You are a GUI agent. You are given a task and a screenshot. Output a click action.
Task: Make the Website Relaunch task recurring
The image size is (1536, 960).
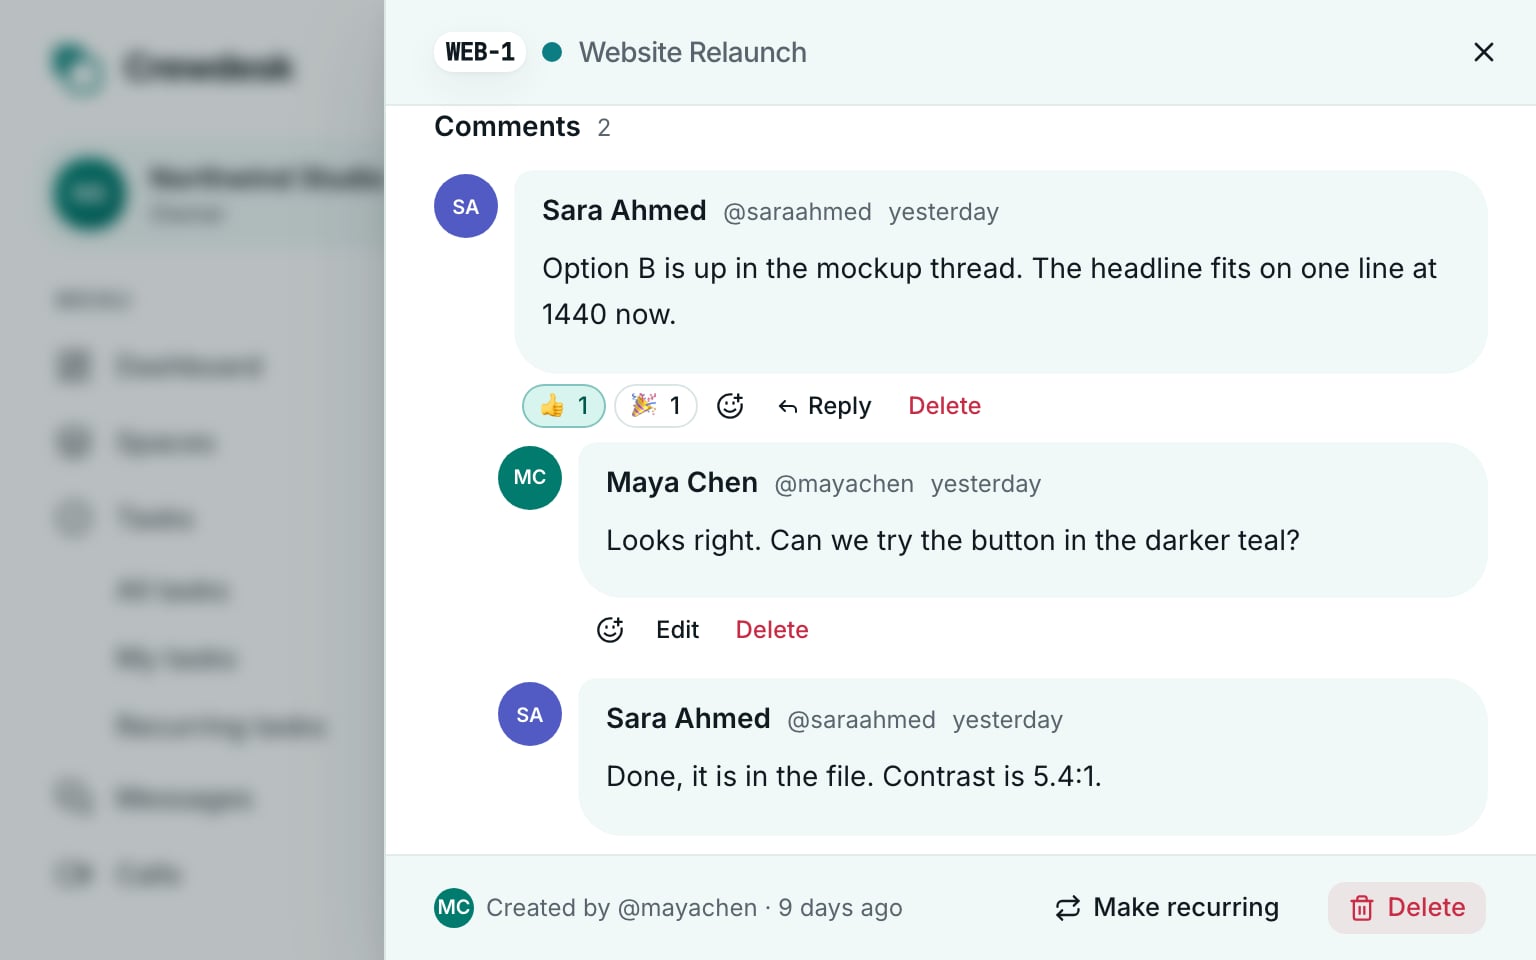[x=1167, y=908]
